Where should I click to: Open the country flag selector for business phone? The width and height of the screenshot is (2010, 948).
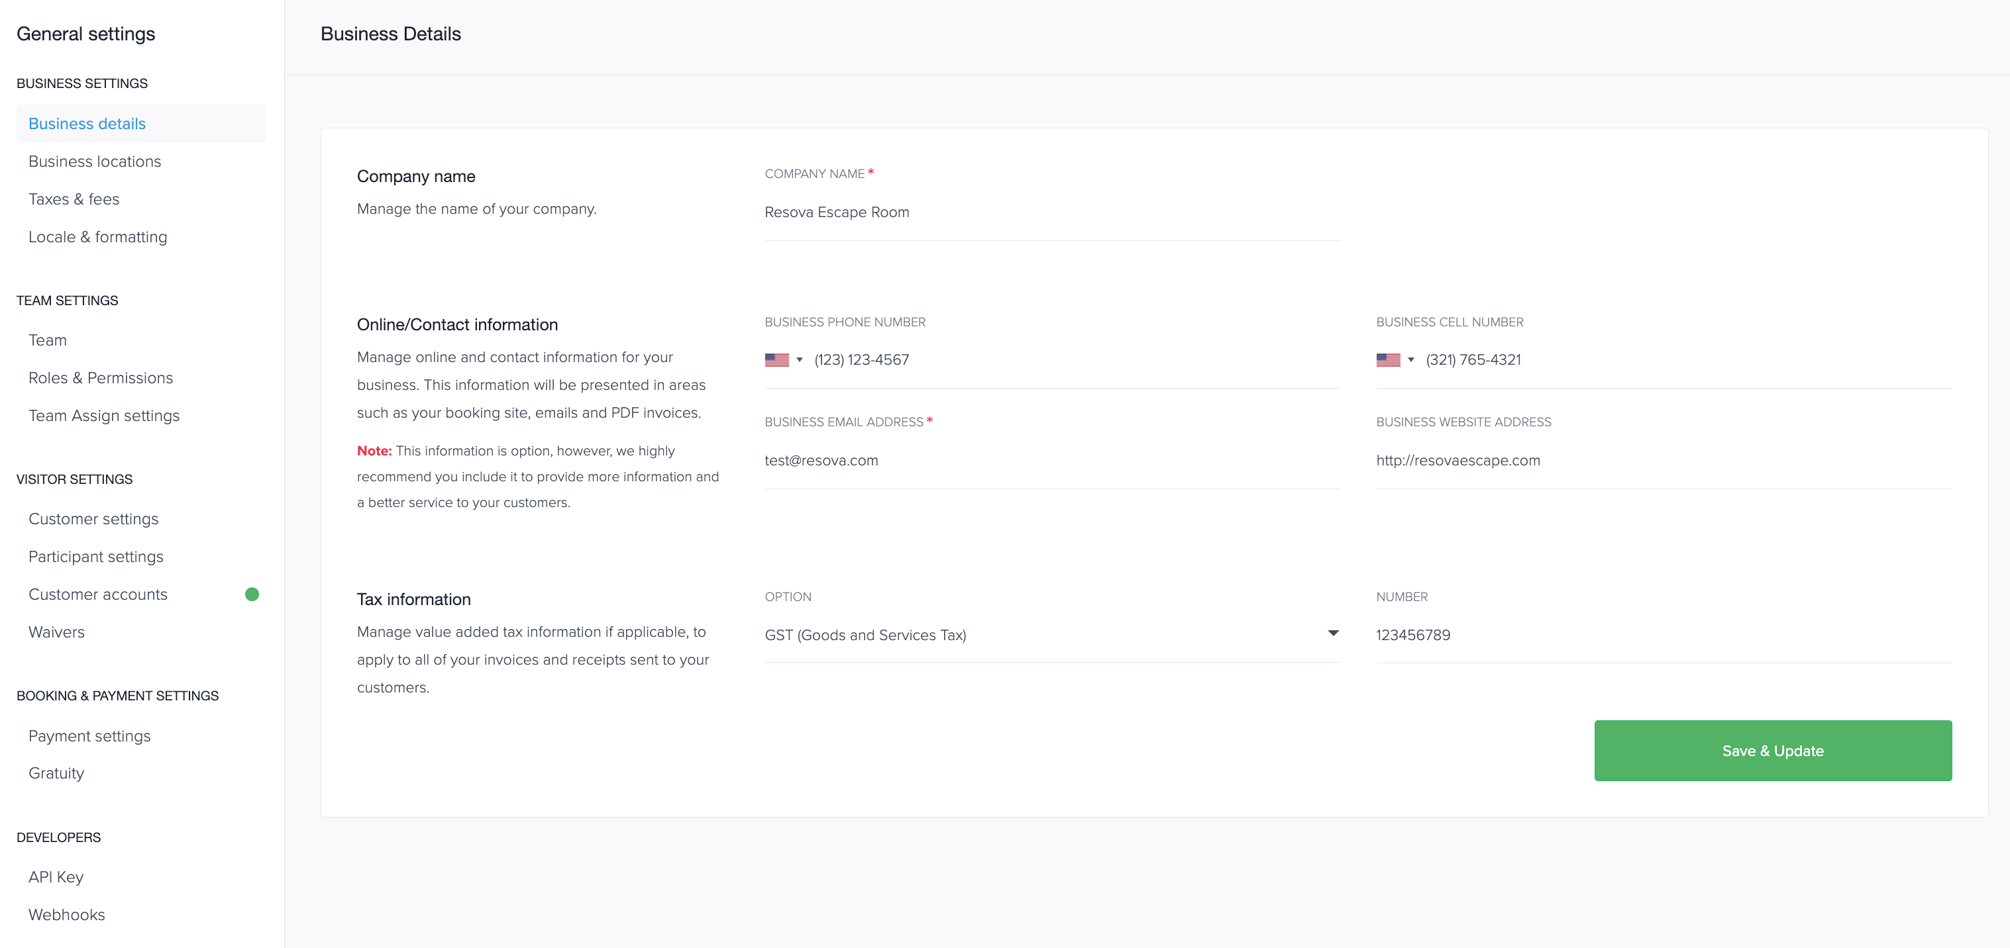(x=778, y=359)
